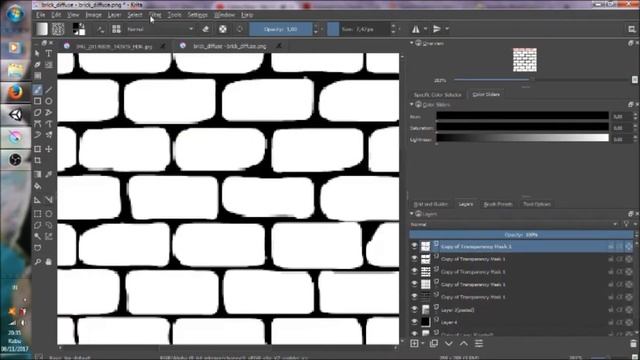Open layer properties list icon
This screenshot has width=640, height=360.
coord(479,344)
